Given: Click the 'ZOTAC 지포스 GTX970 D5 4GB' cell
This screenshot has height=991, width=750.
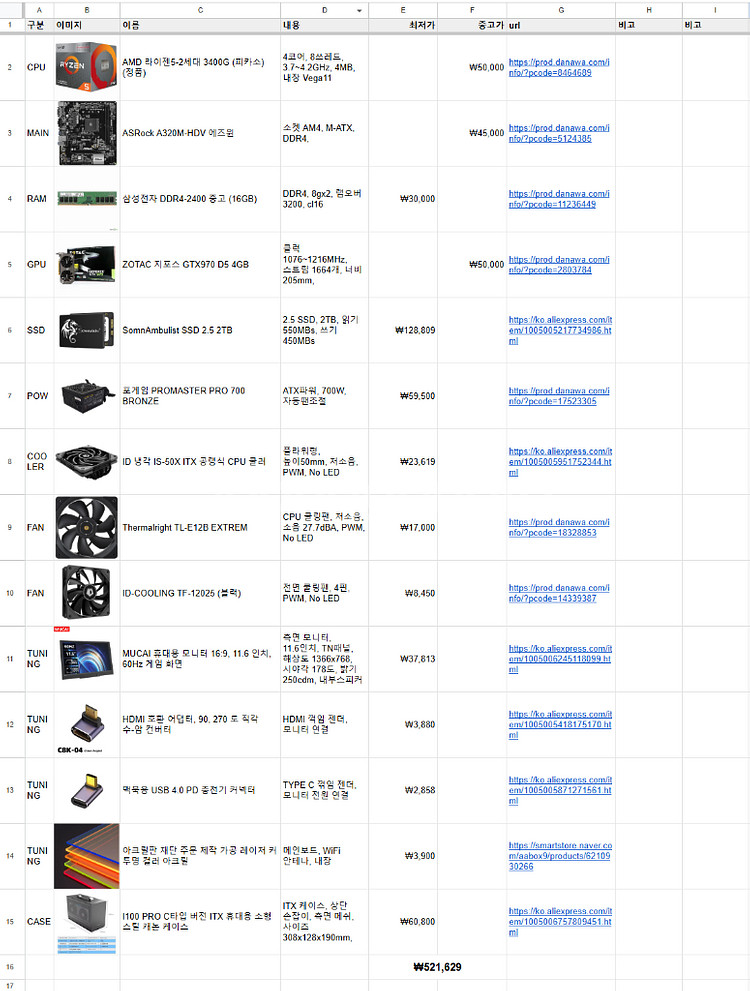Looking at the screenshot, I should [200, 264].
